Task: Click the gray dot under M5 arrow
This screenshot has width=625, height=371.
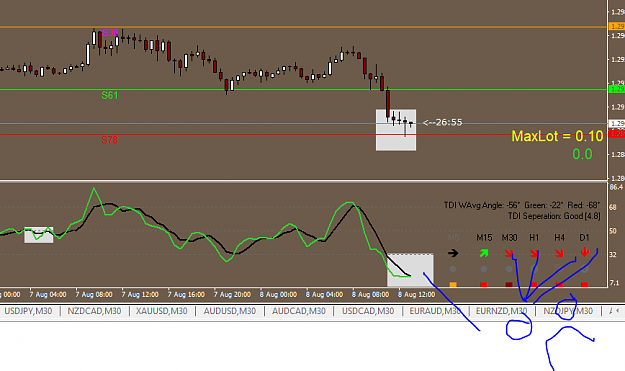Action: (x=453, y=269)
